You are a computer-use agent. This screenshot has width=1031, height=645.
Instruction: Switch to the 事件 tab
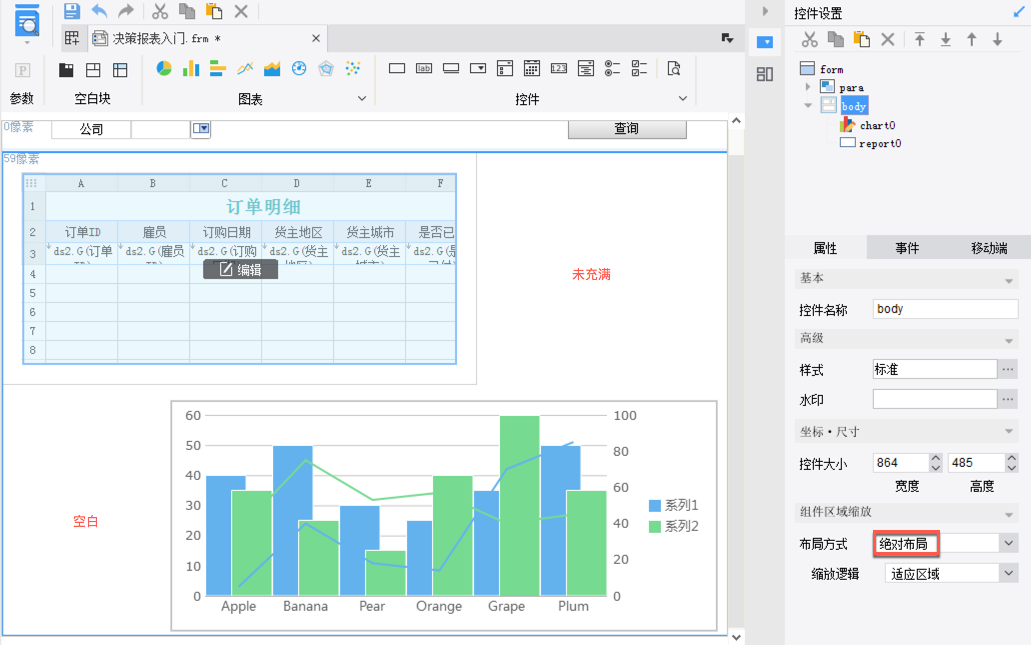pyautogui.click(x=906, y=248)
